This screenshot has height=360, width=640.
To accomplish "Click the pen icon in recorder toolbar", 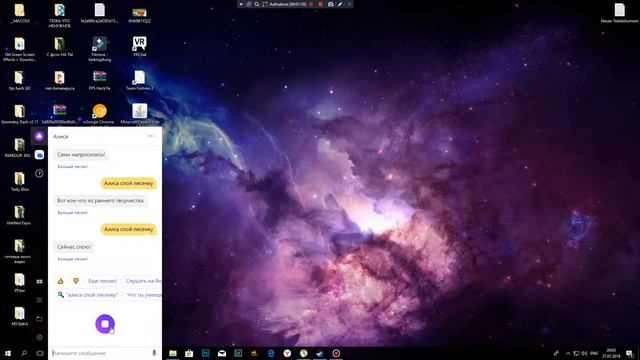I will tap(340, 4).
